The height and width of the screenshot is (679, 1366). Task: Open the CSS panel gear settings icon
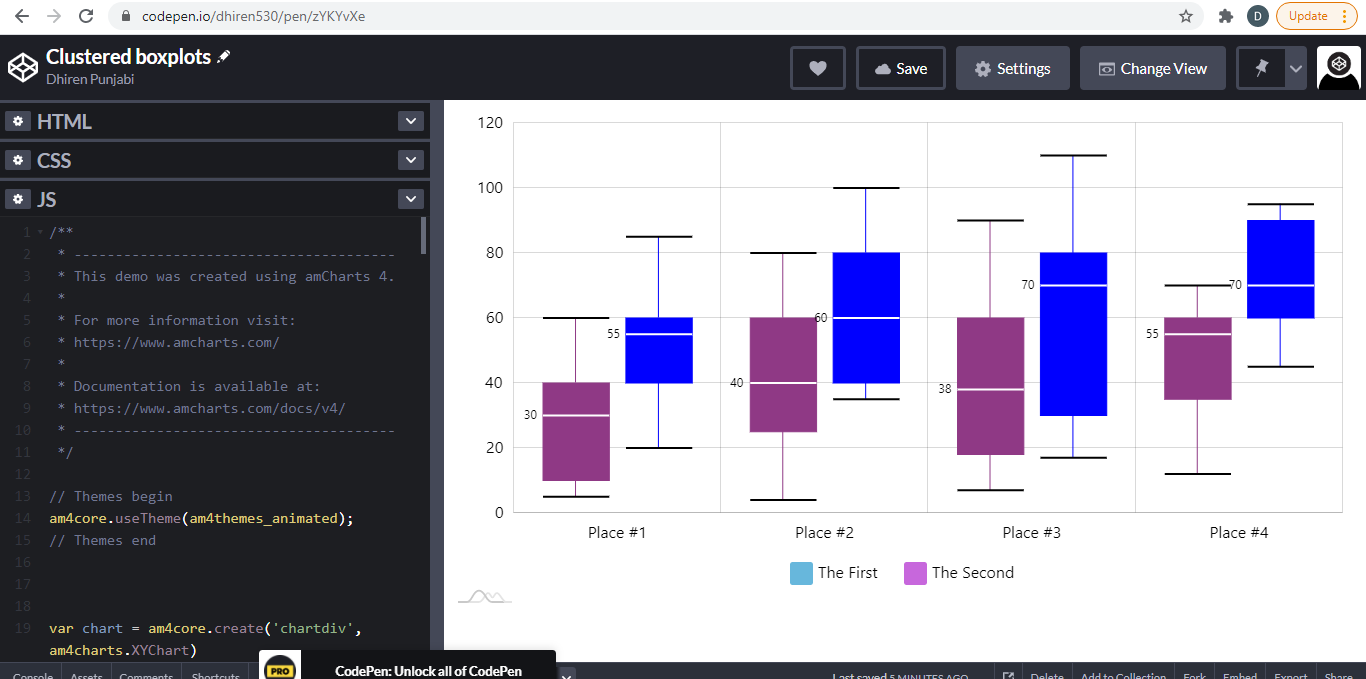tap(18, 159)
